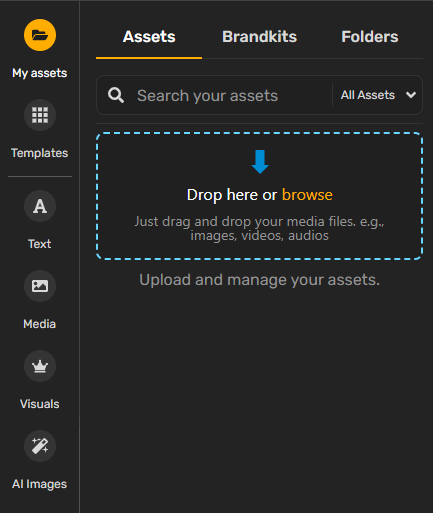Open the Visuals crown icon
The height and width of the screenshot is (513, 433).
tap(40, 366)
